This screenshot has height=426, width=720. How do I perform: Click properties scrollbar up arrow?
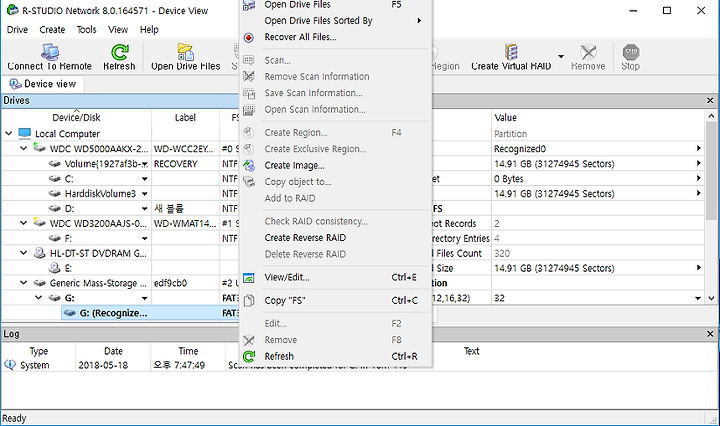click(711, 116)
